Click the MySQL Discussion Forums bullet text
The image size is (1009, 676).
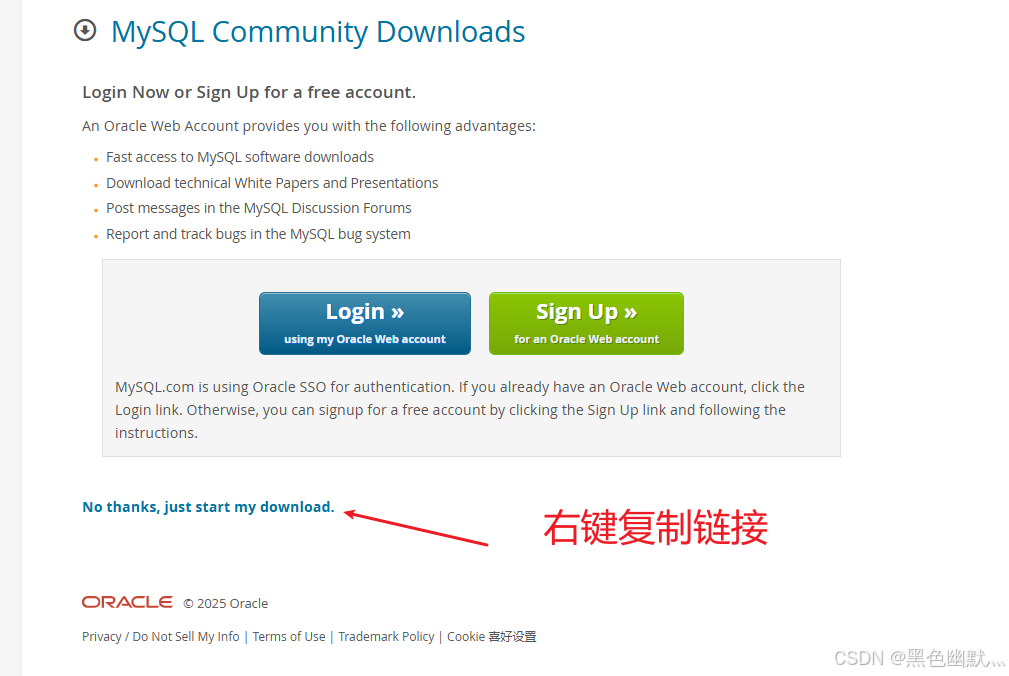tap(259, 208)
